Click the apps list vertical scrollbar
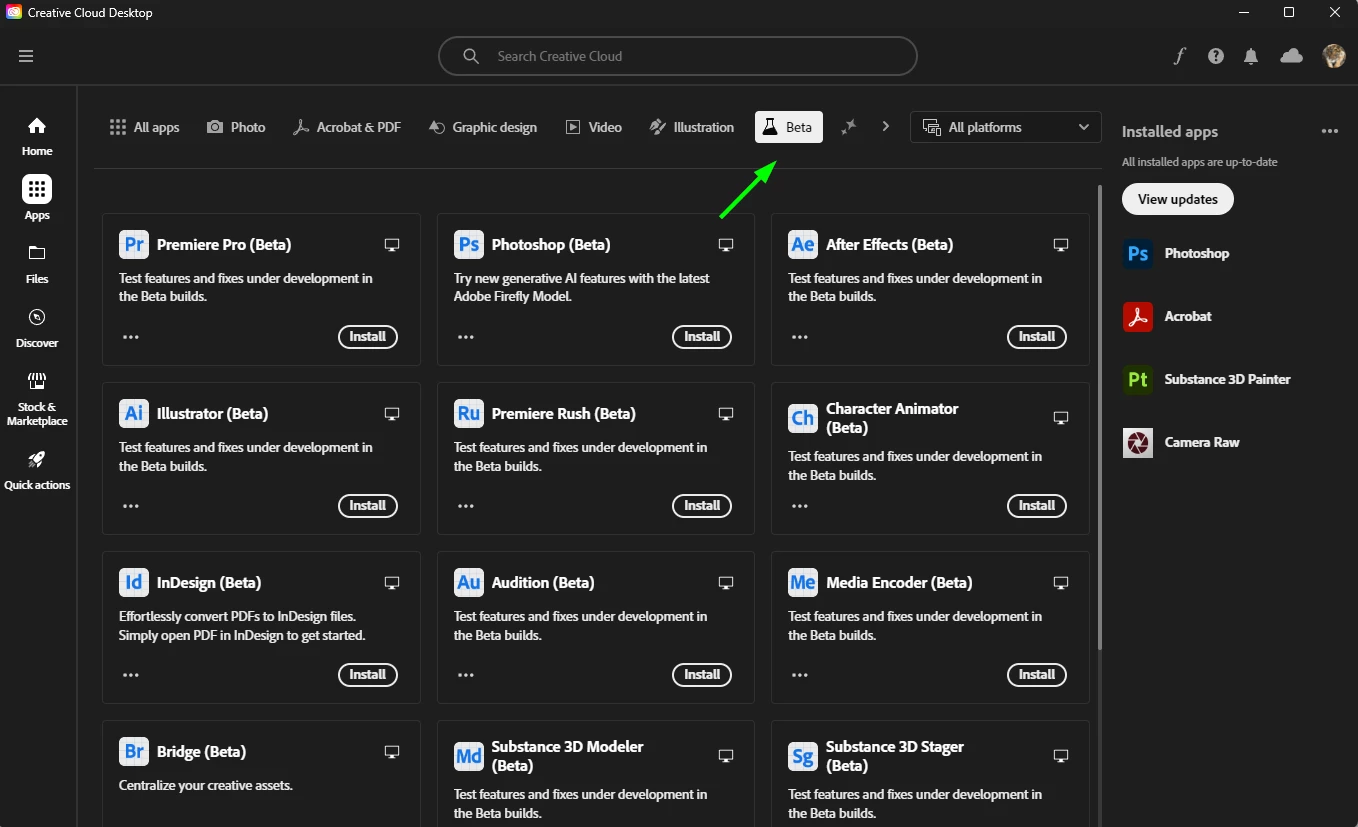This screenshot has height=827, width=1358. click(x=1099, y=415)
